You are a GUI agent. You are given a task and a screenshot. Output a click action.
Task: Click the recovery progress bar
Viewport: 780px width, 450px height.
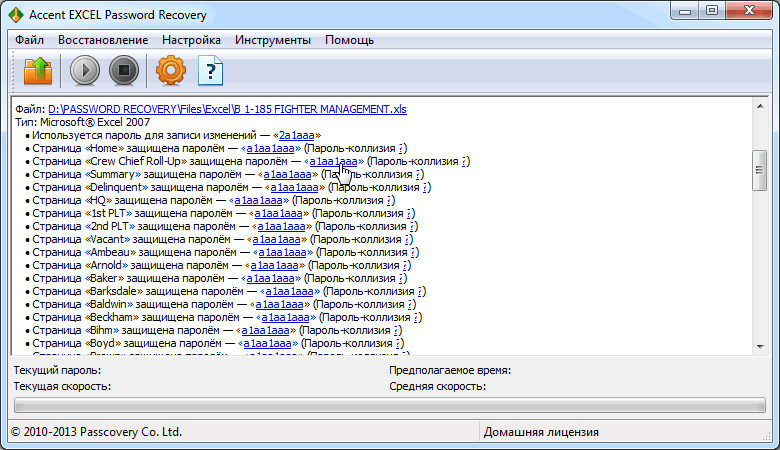click(388, 406)
